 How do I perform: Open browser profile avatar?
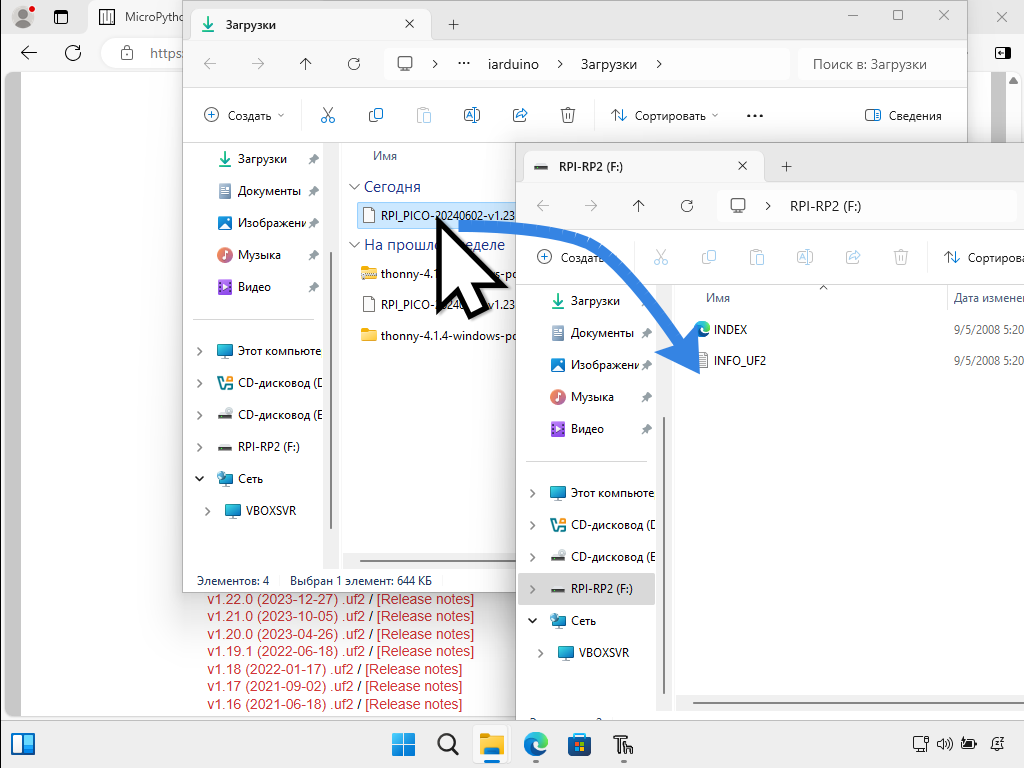24,17
